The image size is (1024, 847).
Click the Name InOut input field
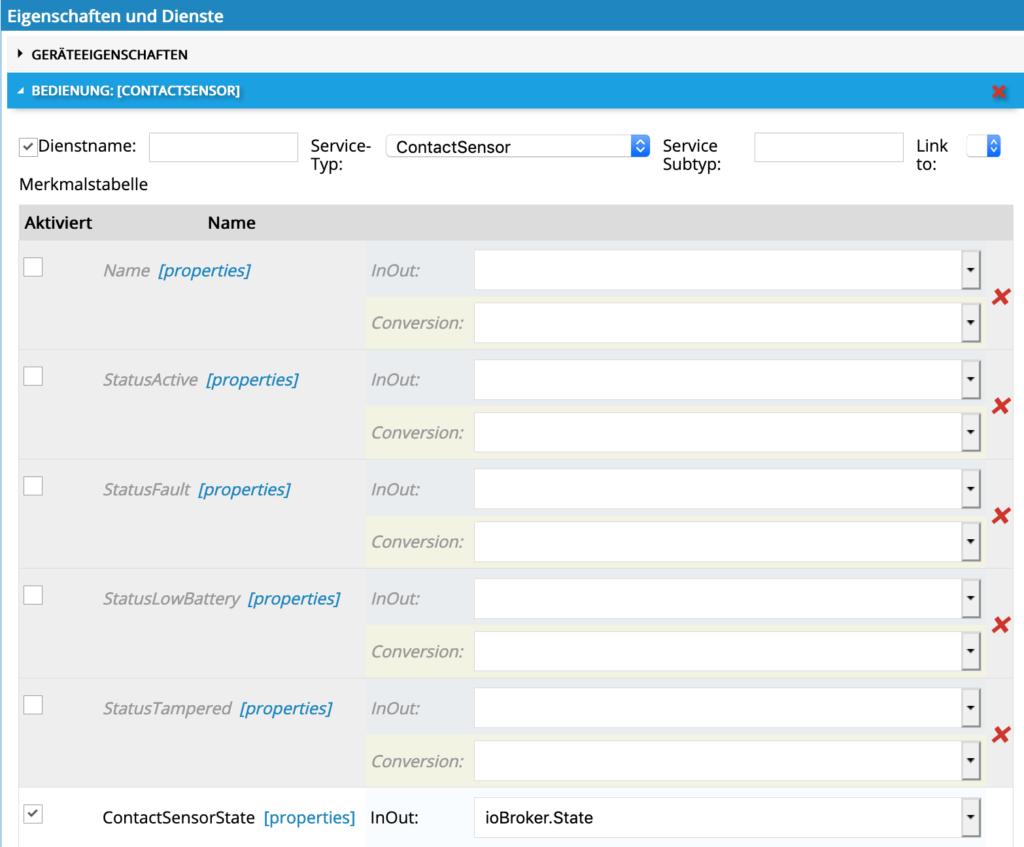tap(718, 270)
